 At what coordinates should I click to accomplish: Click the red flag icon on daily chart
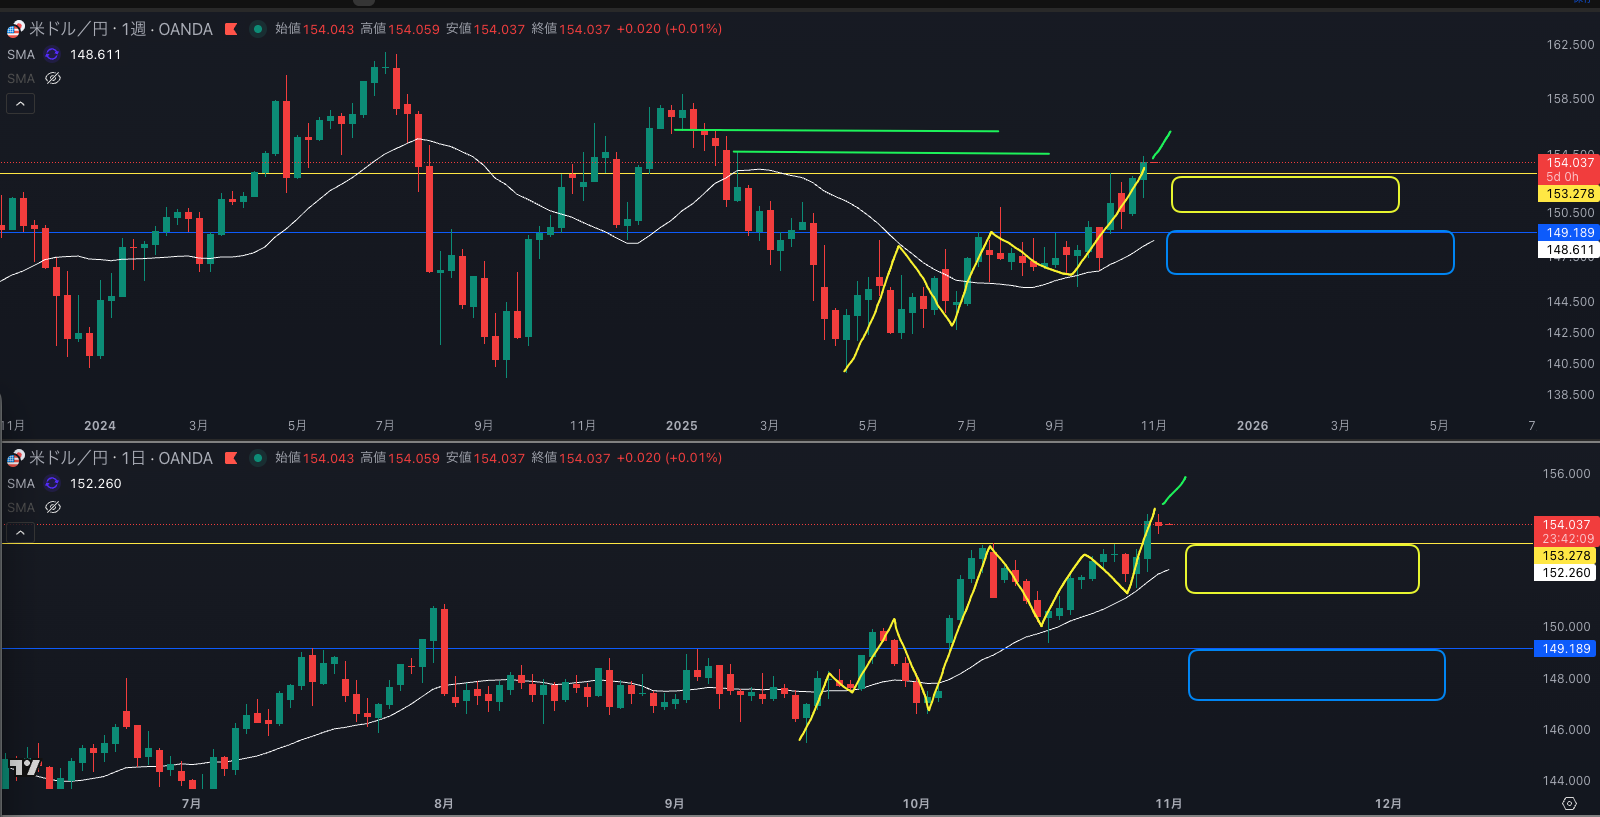[231, 458]
